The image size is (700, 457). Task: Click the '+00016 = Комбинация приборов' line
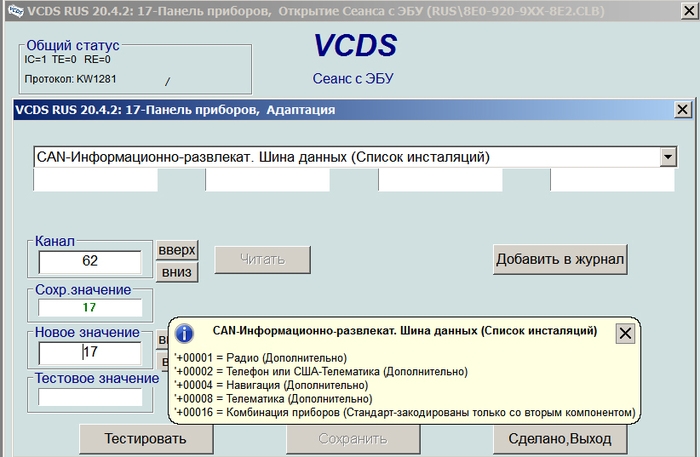click(x=405, y=412)
